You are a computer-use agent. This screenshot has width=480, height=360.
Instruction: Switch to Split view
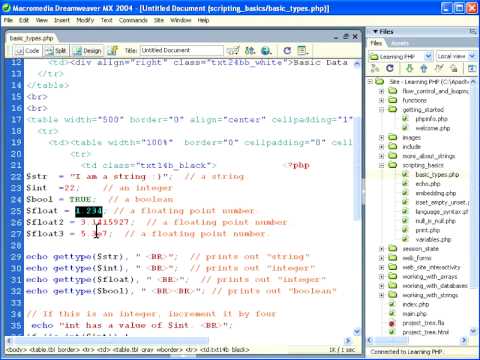56,51
